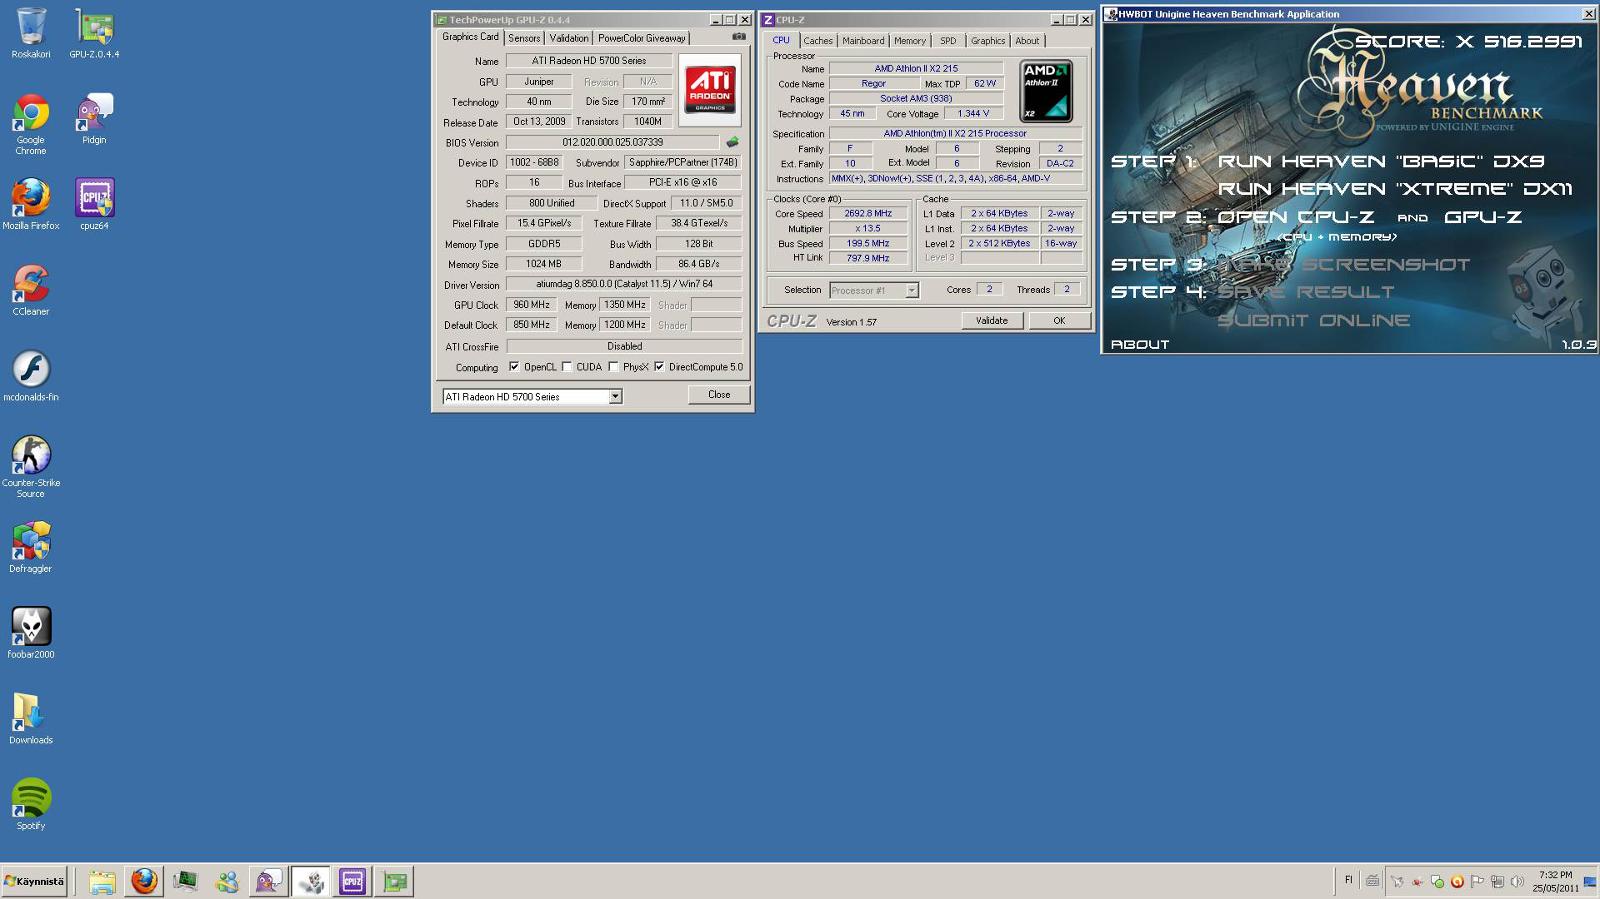Viewport: 1600px width, 899px height.
Task: Launch Mozilla Firefox desktop shortcut
Action: [x=31, y=204]
